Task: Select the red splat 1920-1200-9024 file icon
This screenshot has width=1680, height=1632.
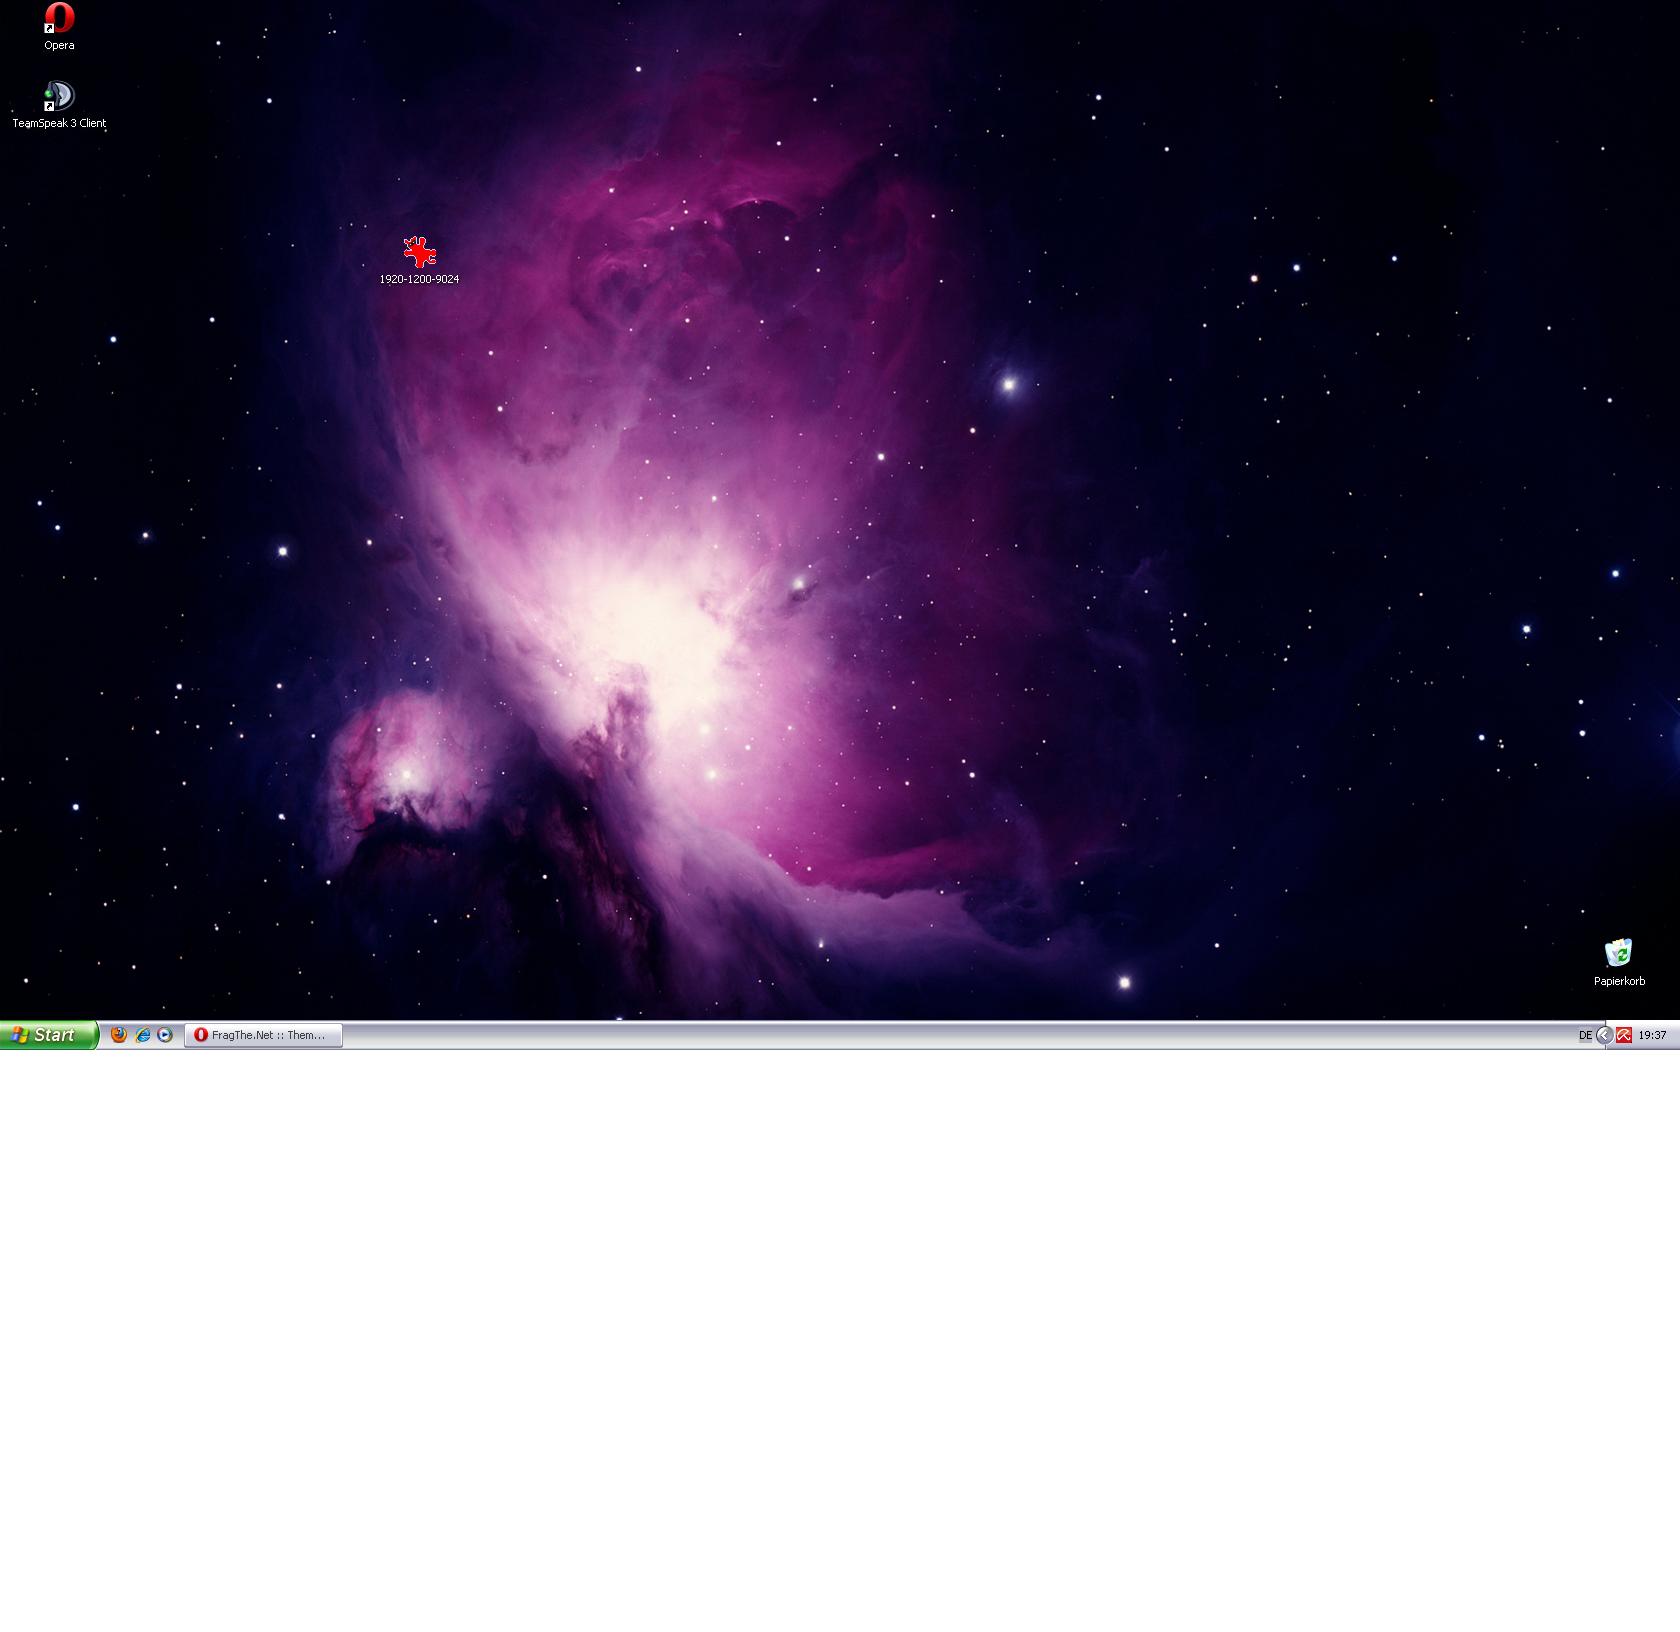Action: point(419,252)
